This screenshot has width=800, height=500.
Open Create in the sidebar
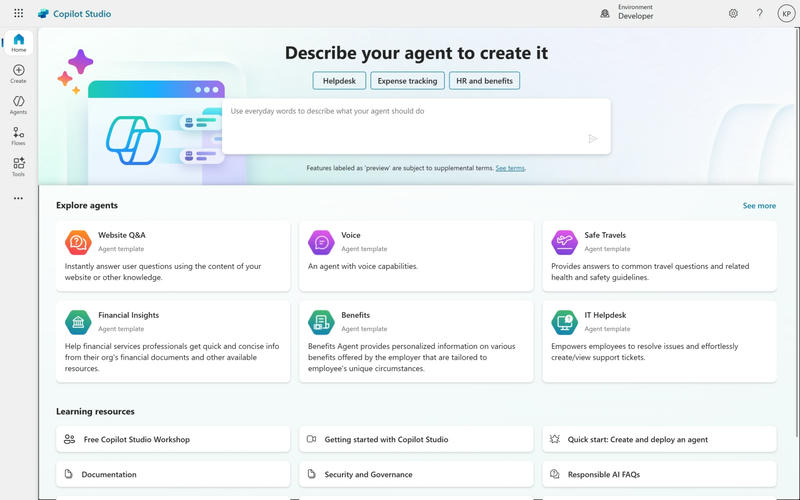click(x=18, y=73)
